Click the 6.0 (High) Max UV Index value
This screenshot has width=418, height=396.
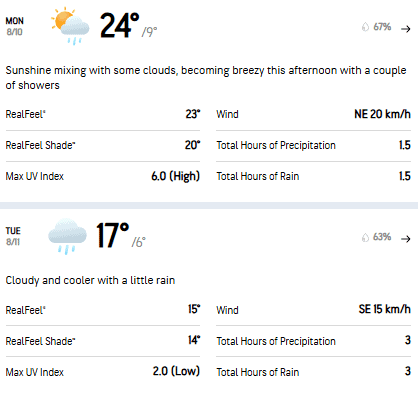(176, 176)
